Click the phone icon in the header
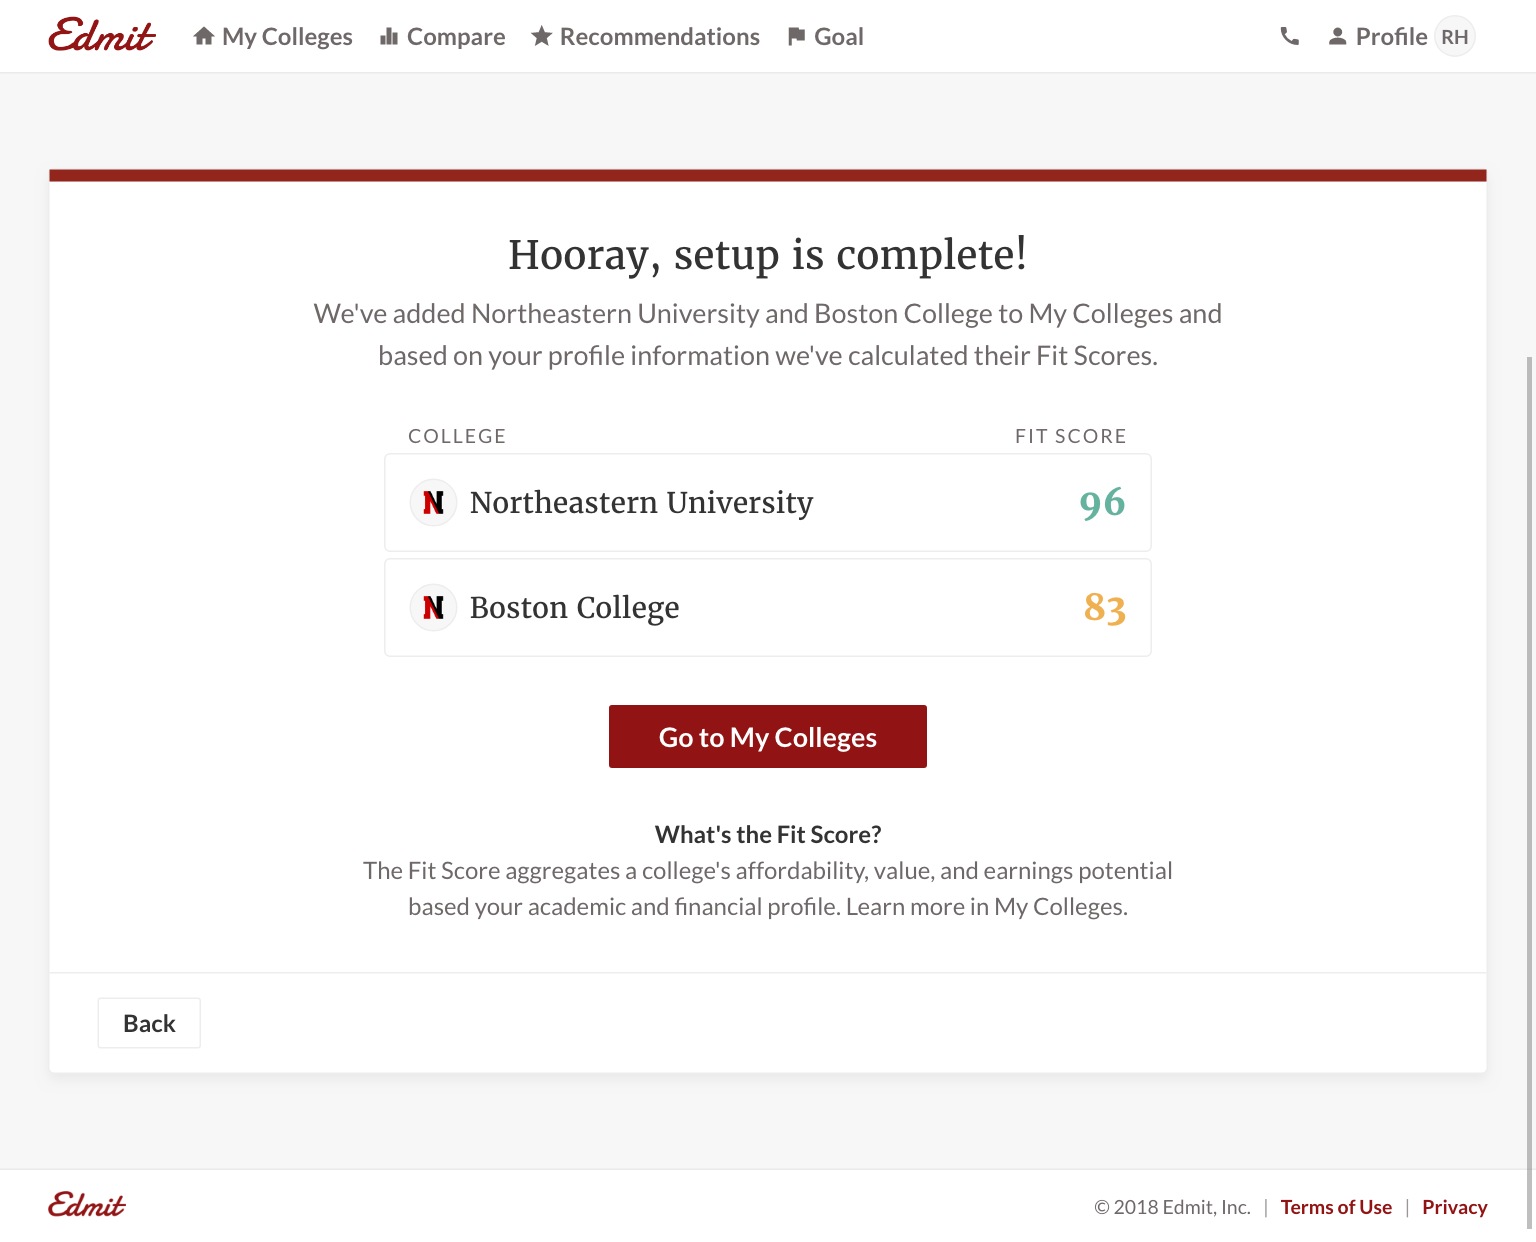This screenshot has height=1242, width=1536. pyautogui.click(x=1290, y=37)
